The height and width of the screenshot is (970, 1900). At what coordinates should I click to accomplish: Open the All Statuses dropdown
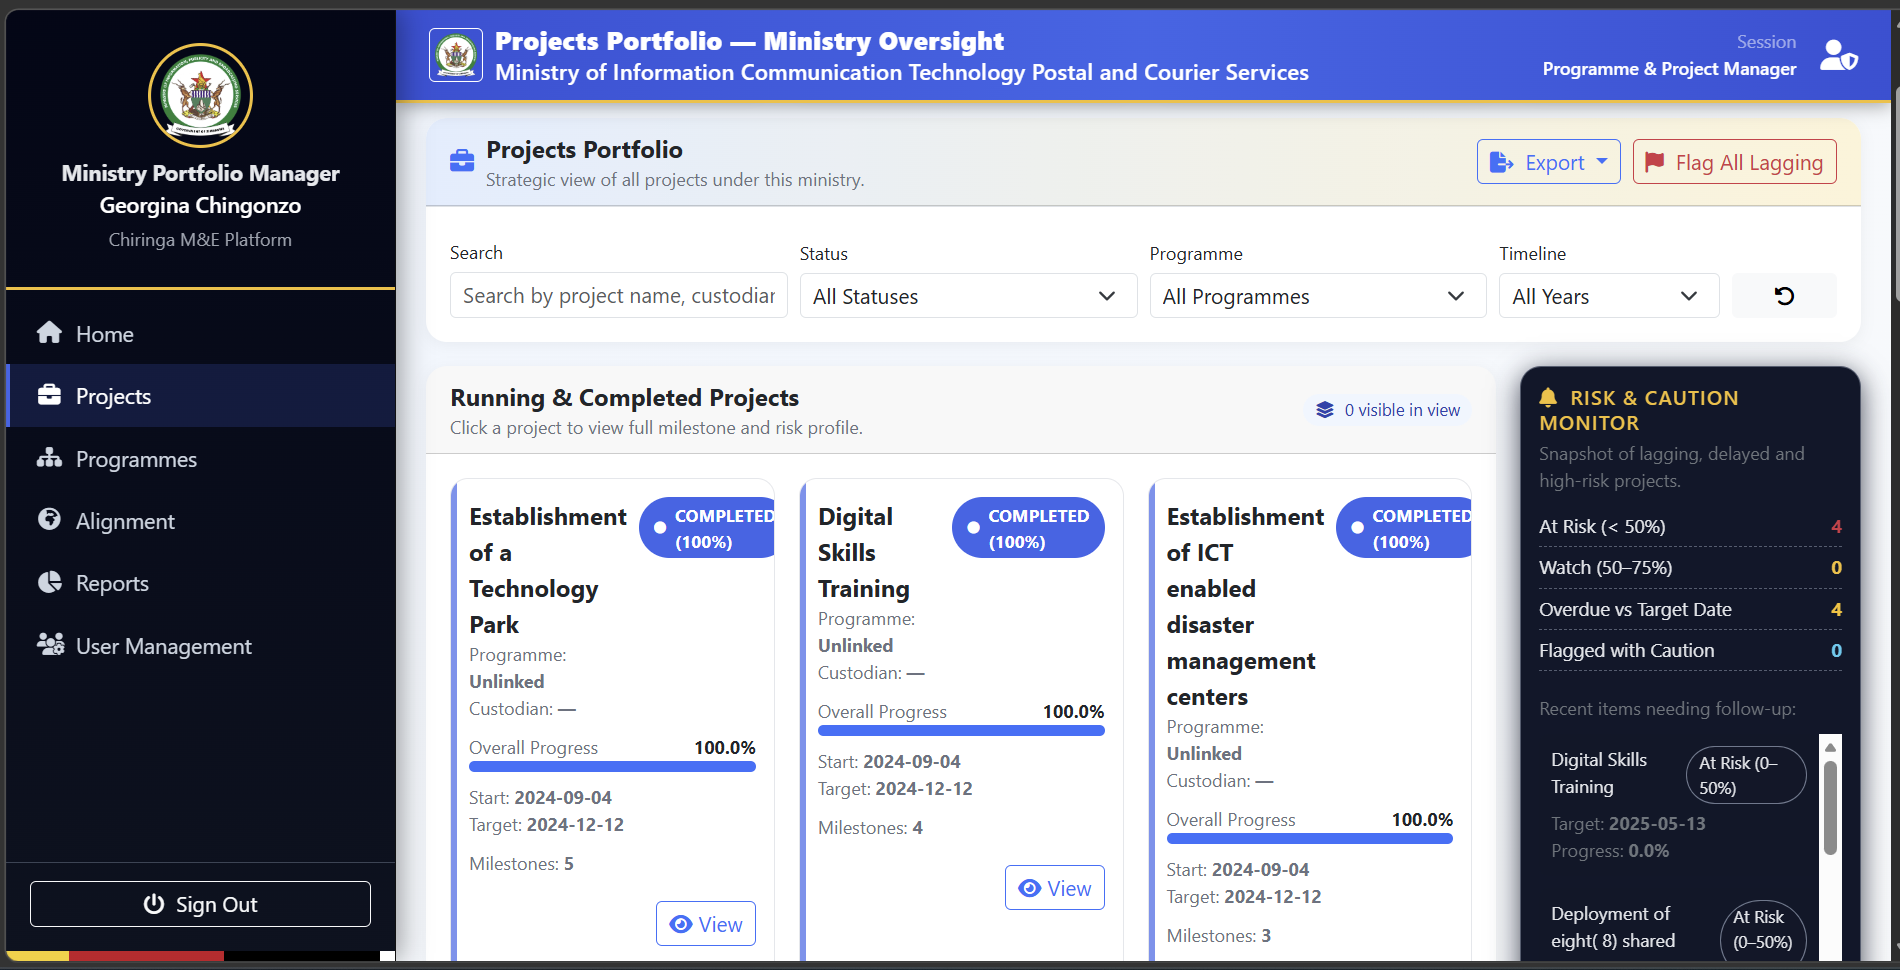967,295
